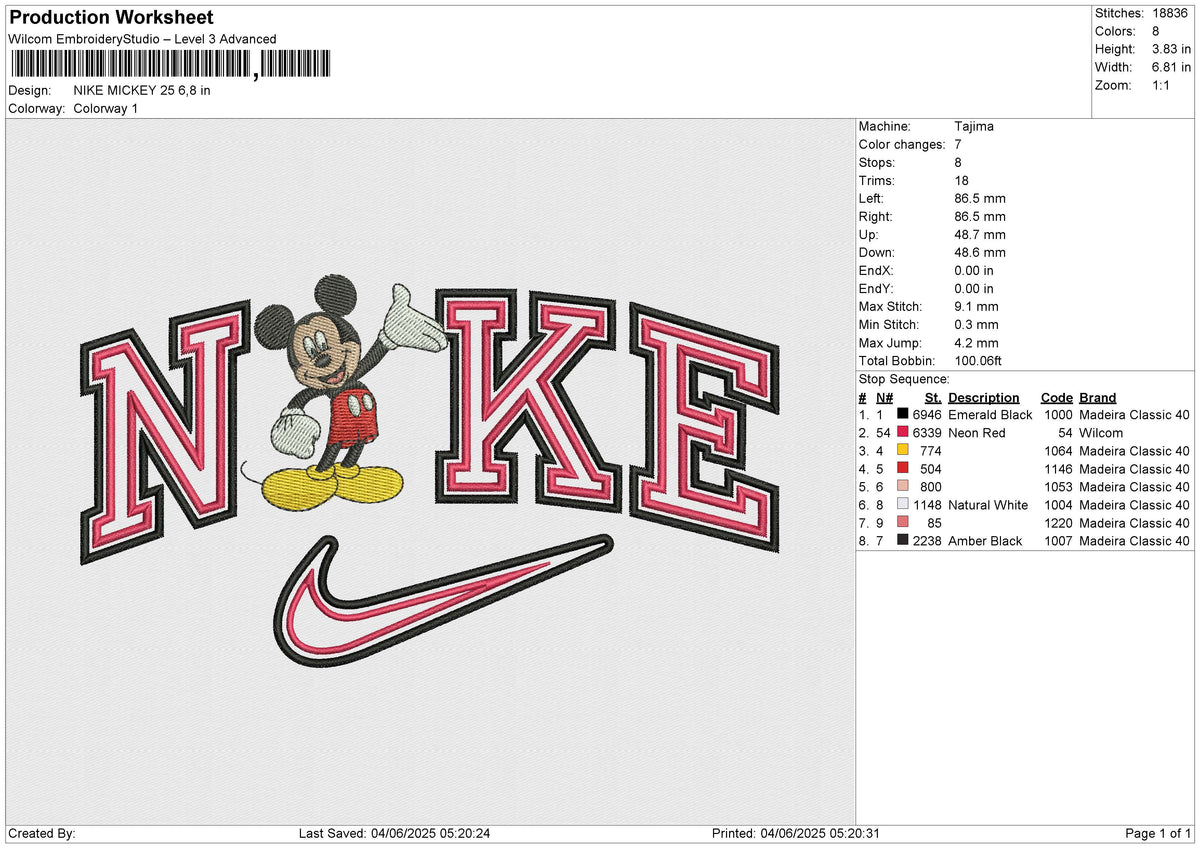Click the Machine value 'Tajima'
Image resolution: width=1200 pixels, height=848 pixels.
[x=974, y=127]
